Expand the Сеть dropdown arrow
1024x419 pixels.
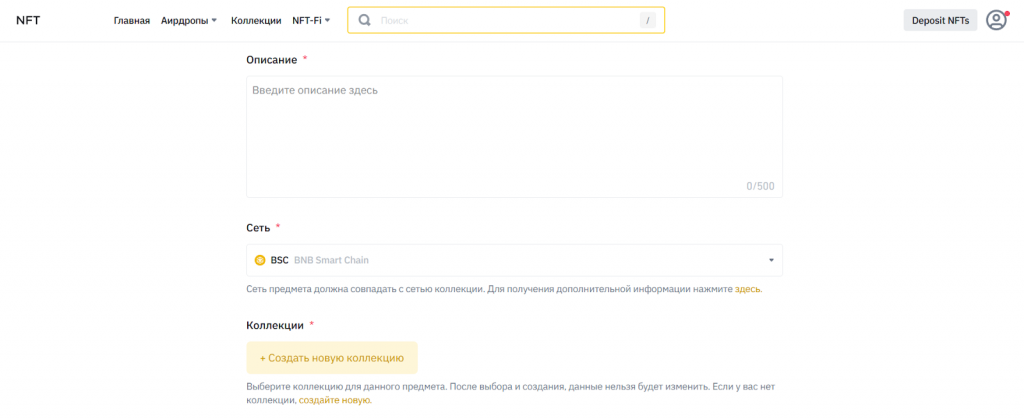pos(771,260)
